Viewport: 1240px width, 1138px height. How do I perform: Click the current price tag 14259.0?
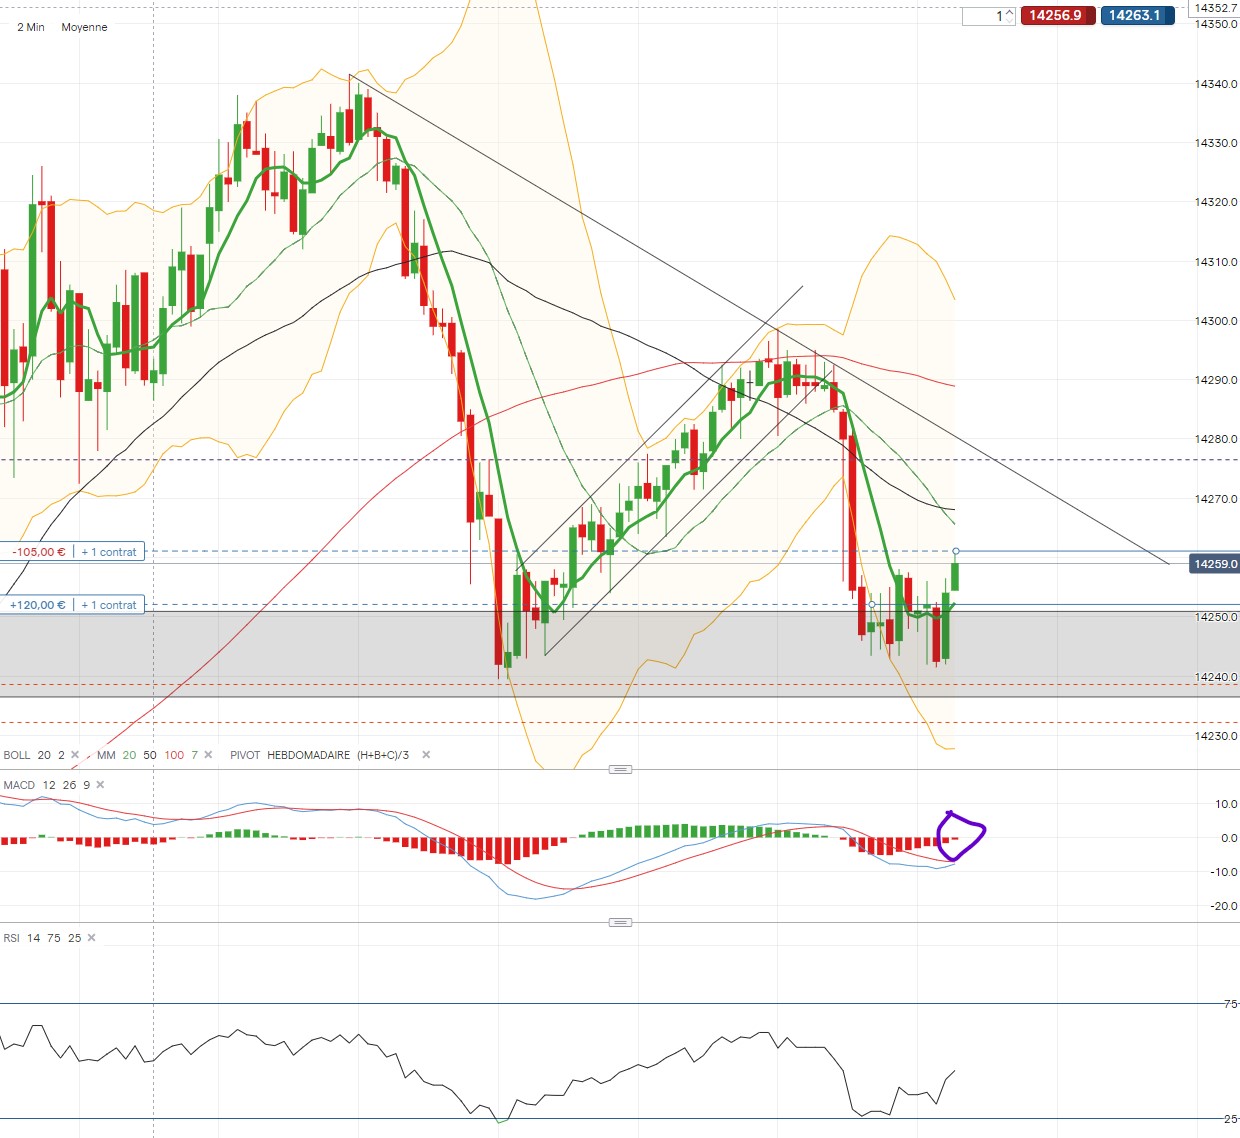click(1215, 564)
